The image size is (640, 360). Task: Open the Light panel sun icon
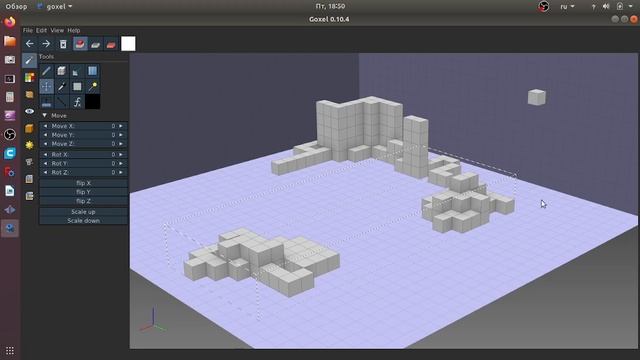coord(29,145)
